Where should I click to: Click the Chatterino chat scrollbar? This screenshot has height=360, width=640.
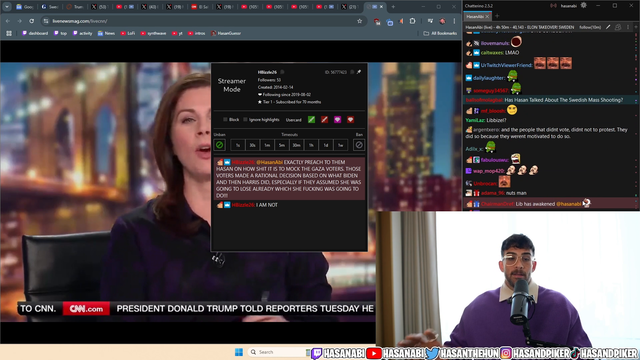(636, 122)
